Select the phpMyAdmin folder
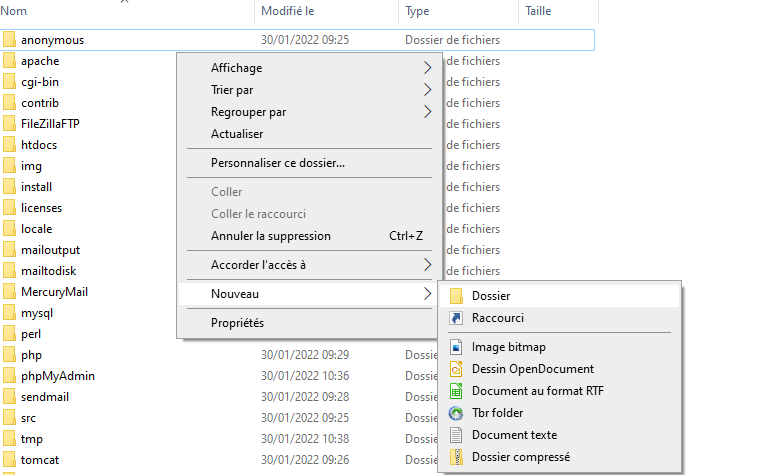 [58, 376]
